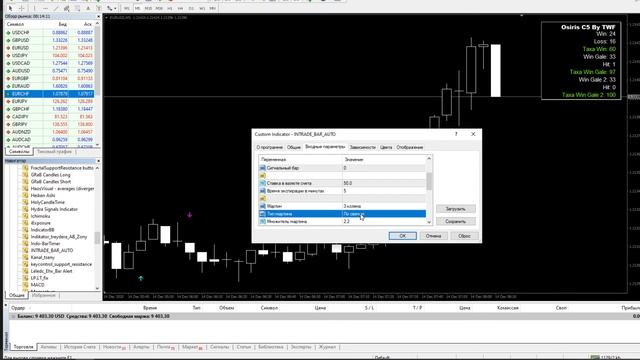Click Cancel (Отмена) in indicator dialog
Viewport: 640px width, 360px height.
[433, 236]
